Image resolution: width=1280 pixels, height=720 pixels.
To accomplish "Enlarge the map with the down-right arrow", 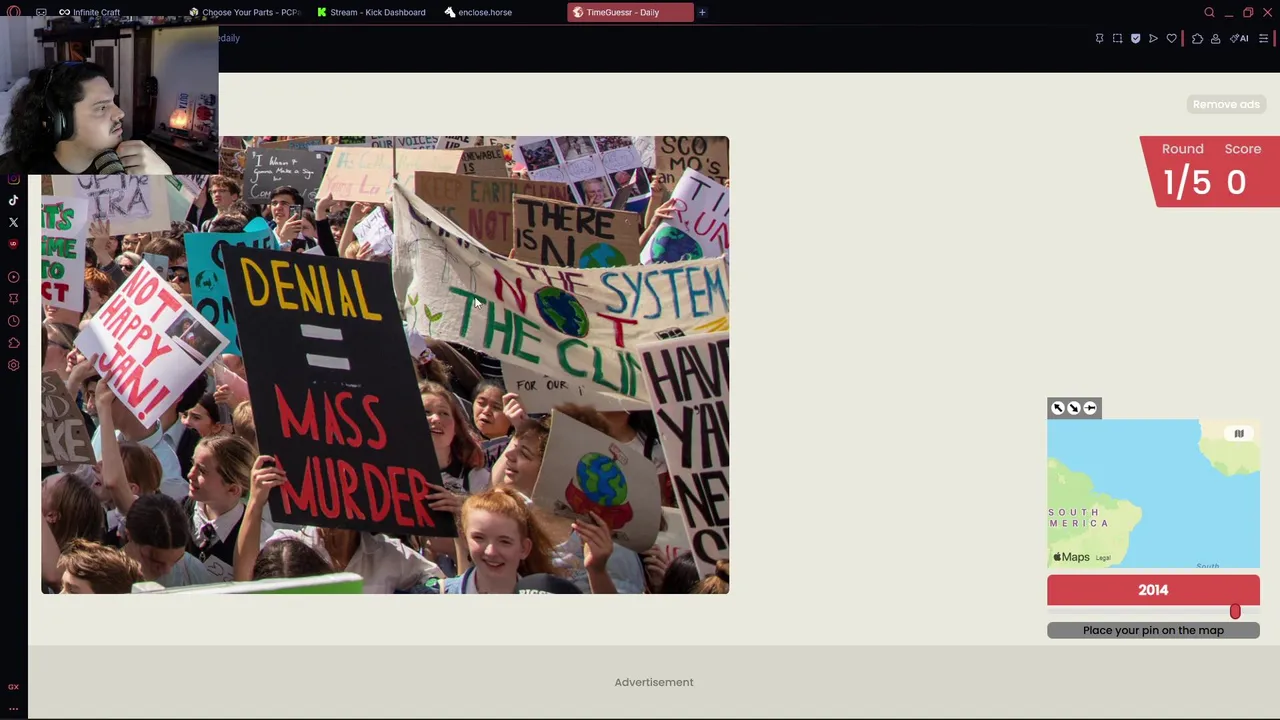I will point(1074,408).
